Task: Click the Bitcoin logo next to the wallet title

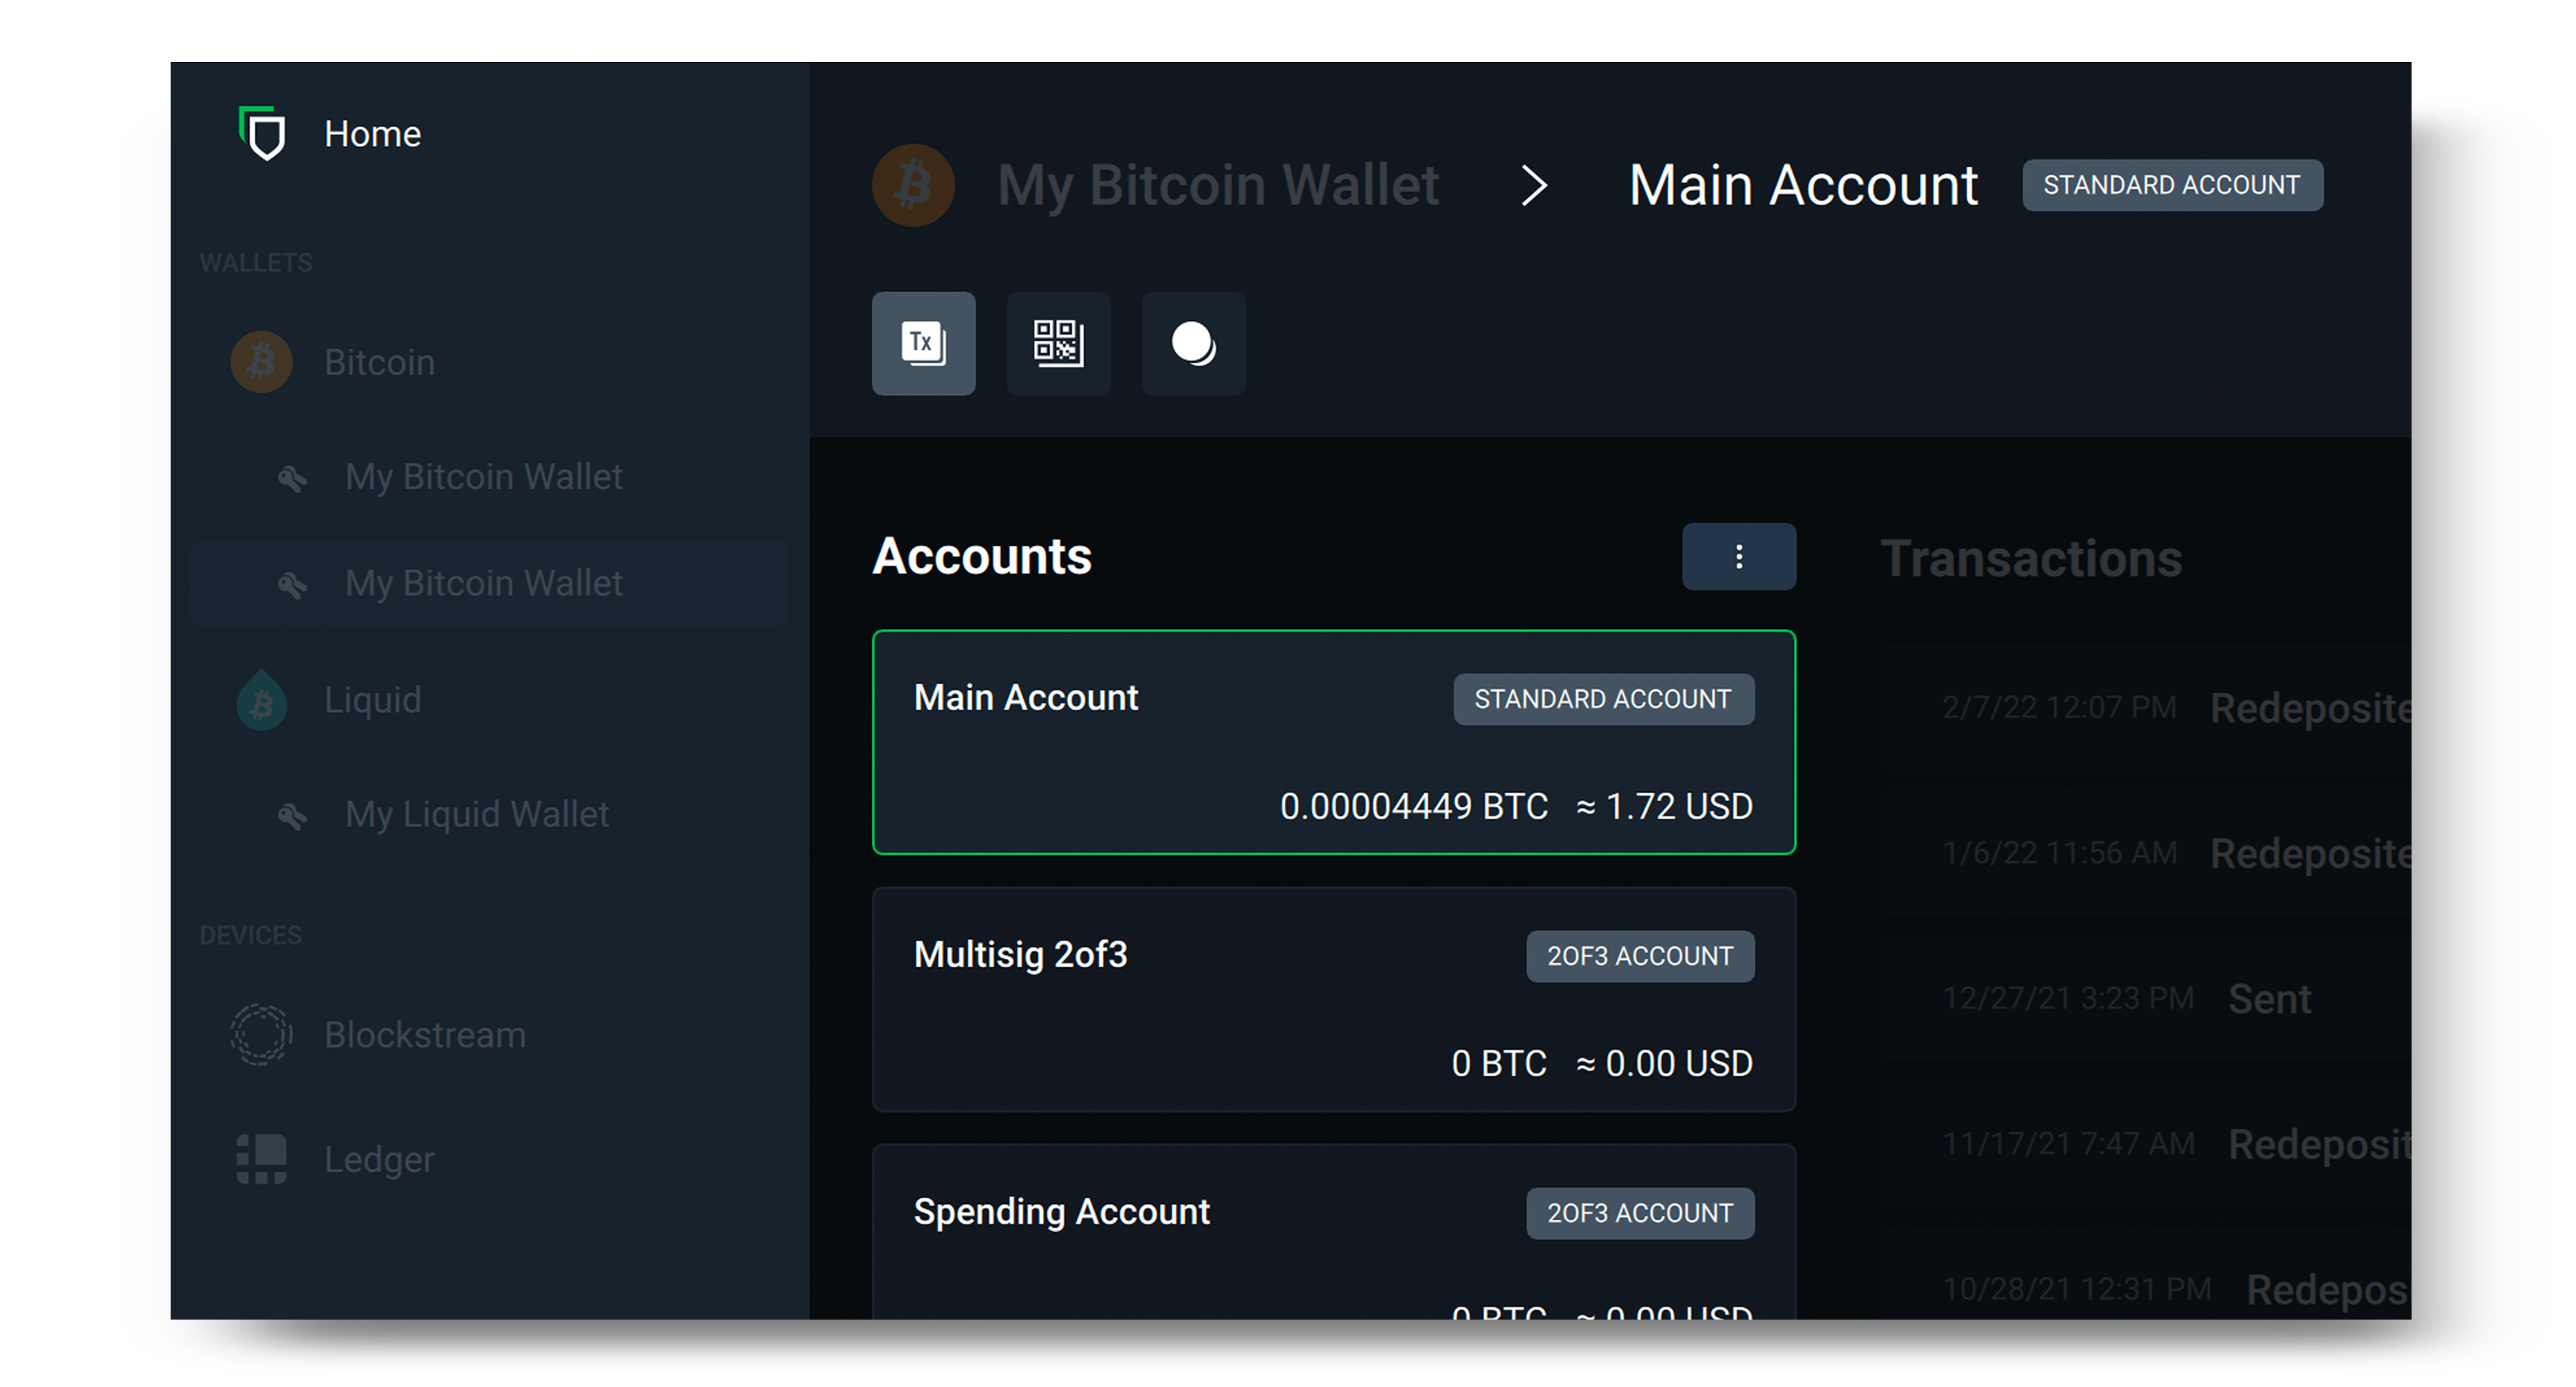Action: pos(911,184)
